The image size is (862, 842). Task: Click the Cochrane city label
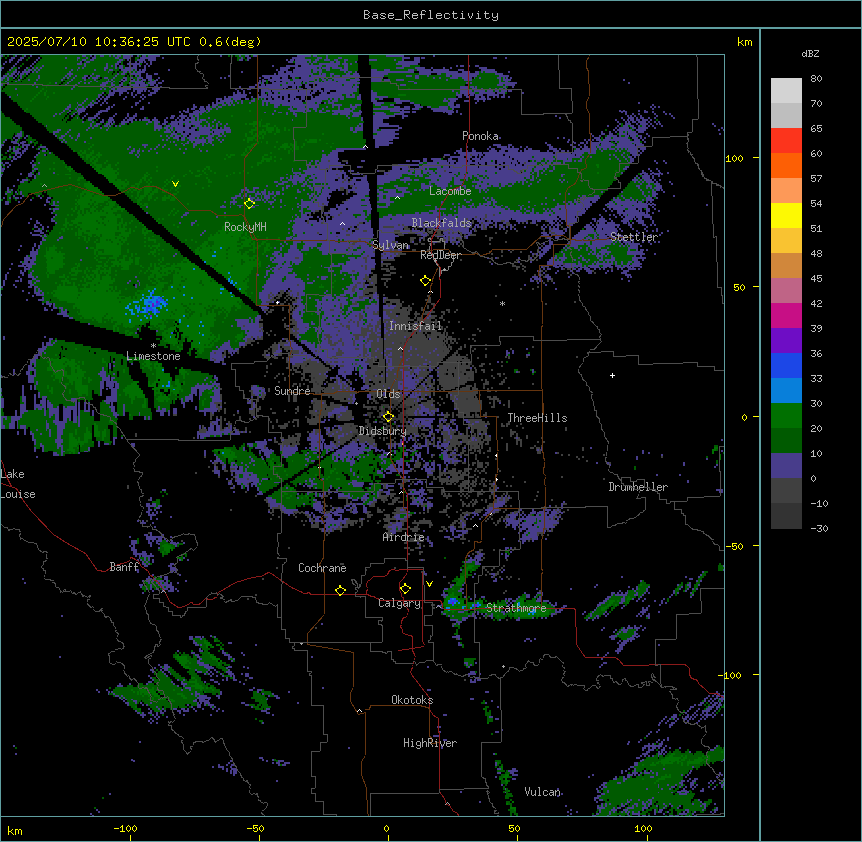pos(322,568)
